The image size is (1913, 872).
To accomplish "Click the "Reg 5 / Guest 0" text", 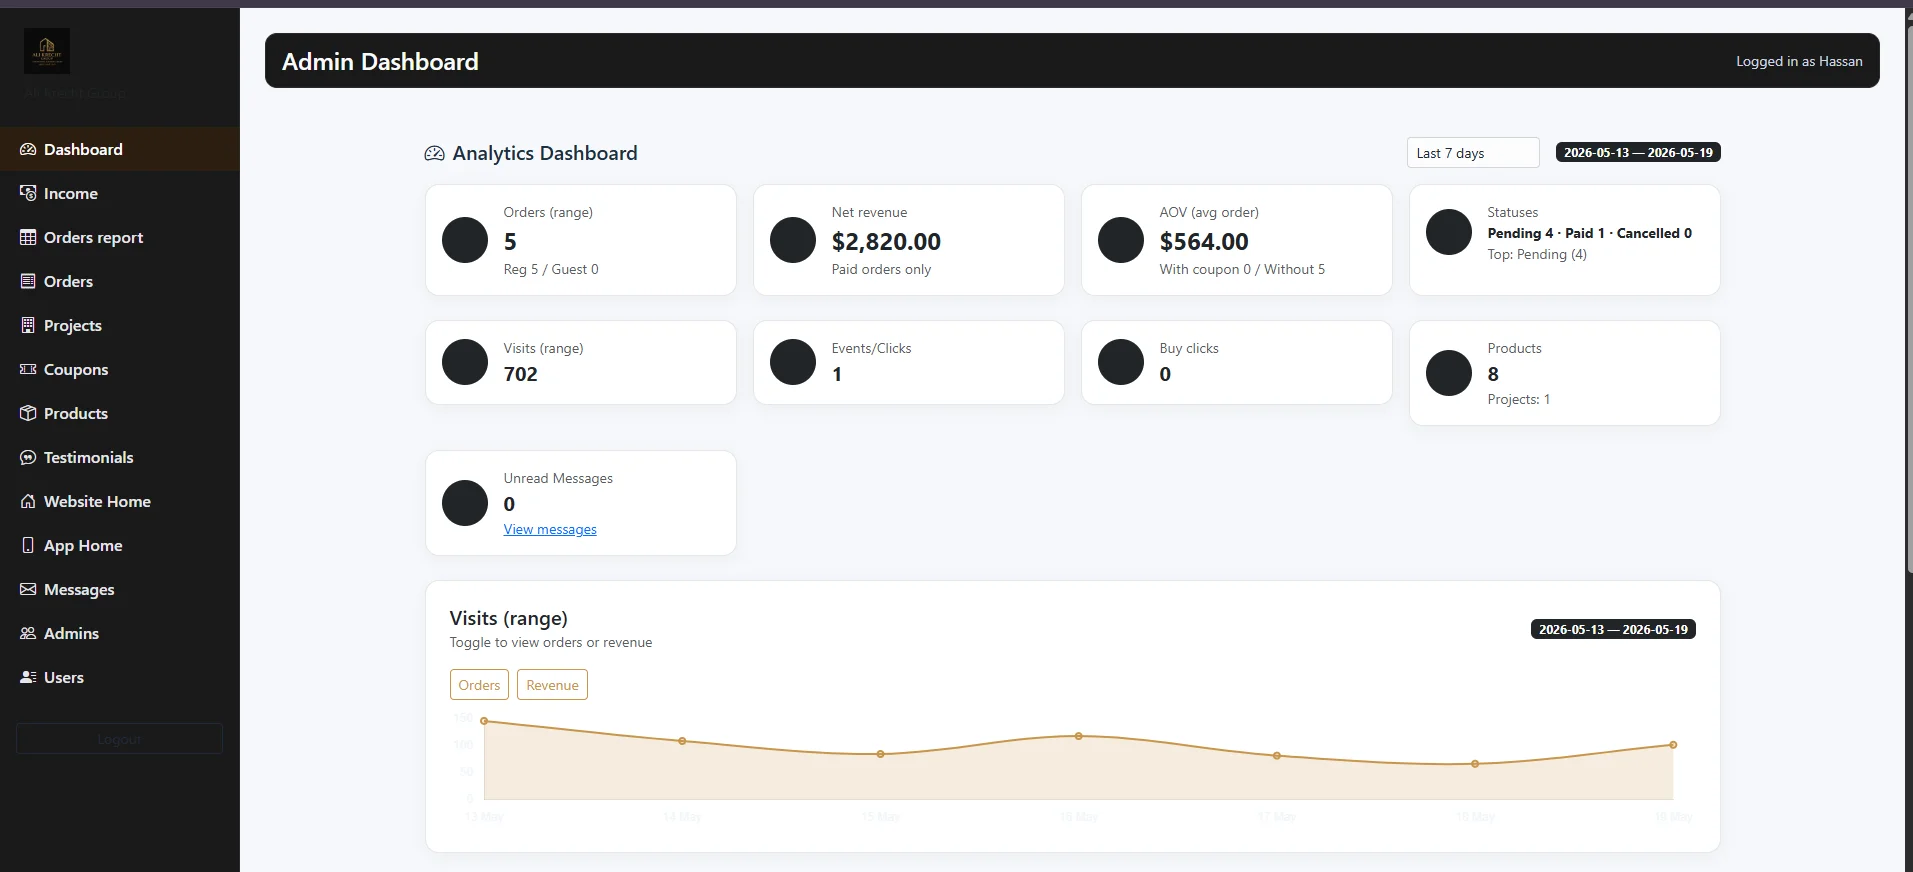I will coord(551,269).
